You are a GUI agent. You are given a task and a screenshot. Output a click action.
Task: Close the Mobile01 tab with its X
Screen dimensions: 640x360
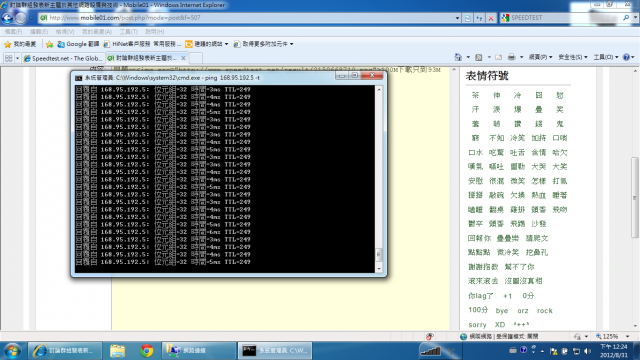point(183,58)
